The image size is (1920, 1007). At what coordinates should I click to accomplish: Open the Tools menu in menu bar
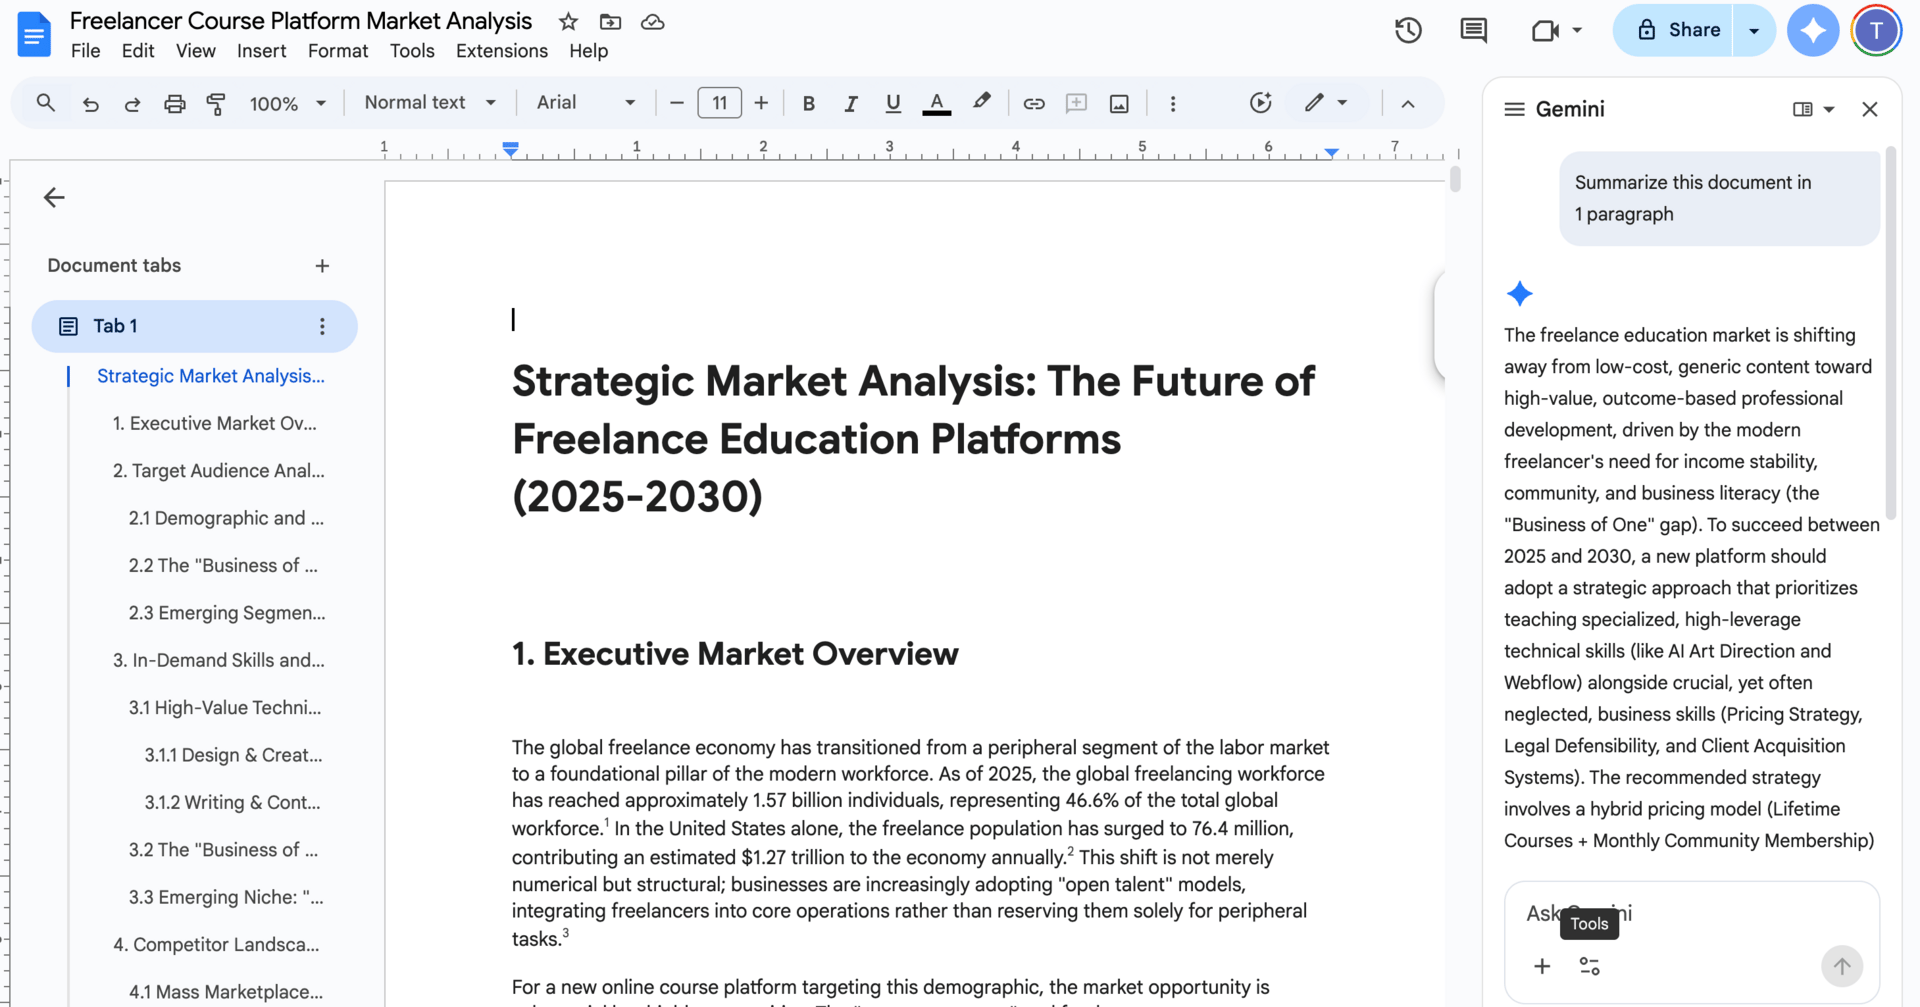tap(412, 51)
